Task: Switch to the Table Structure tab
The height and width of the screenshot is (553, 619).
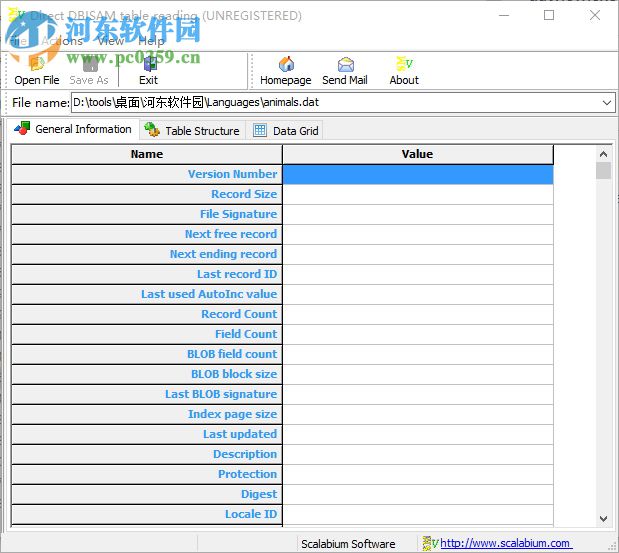Action: 192,130
